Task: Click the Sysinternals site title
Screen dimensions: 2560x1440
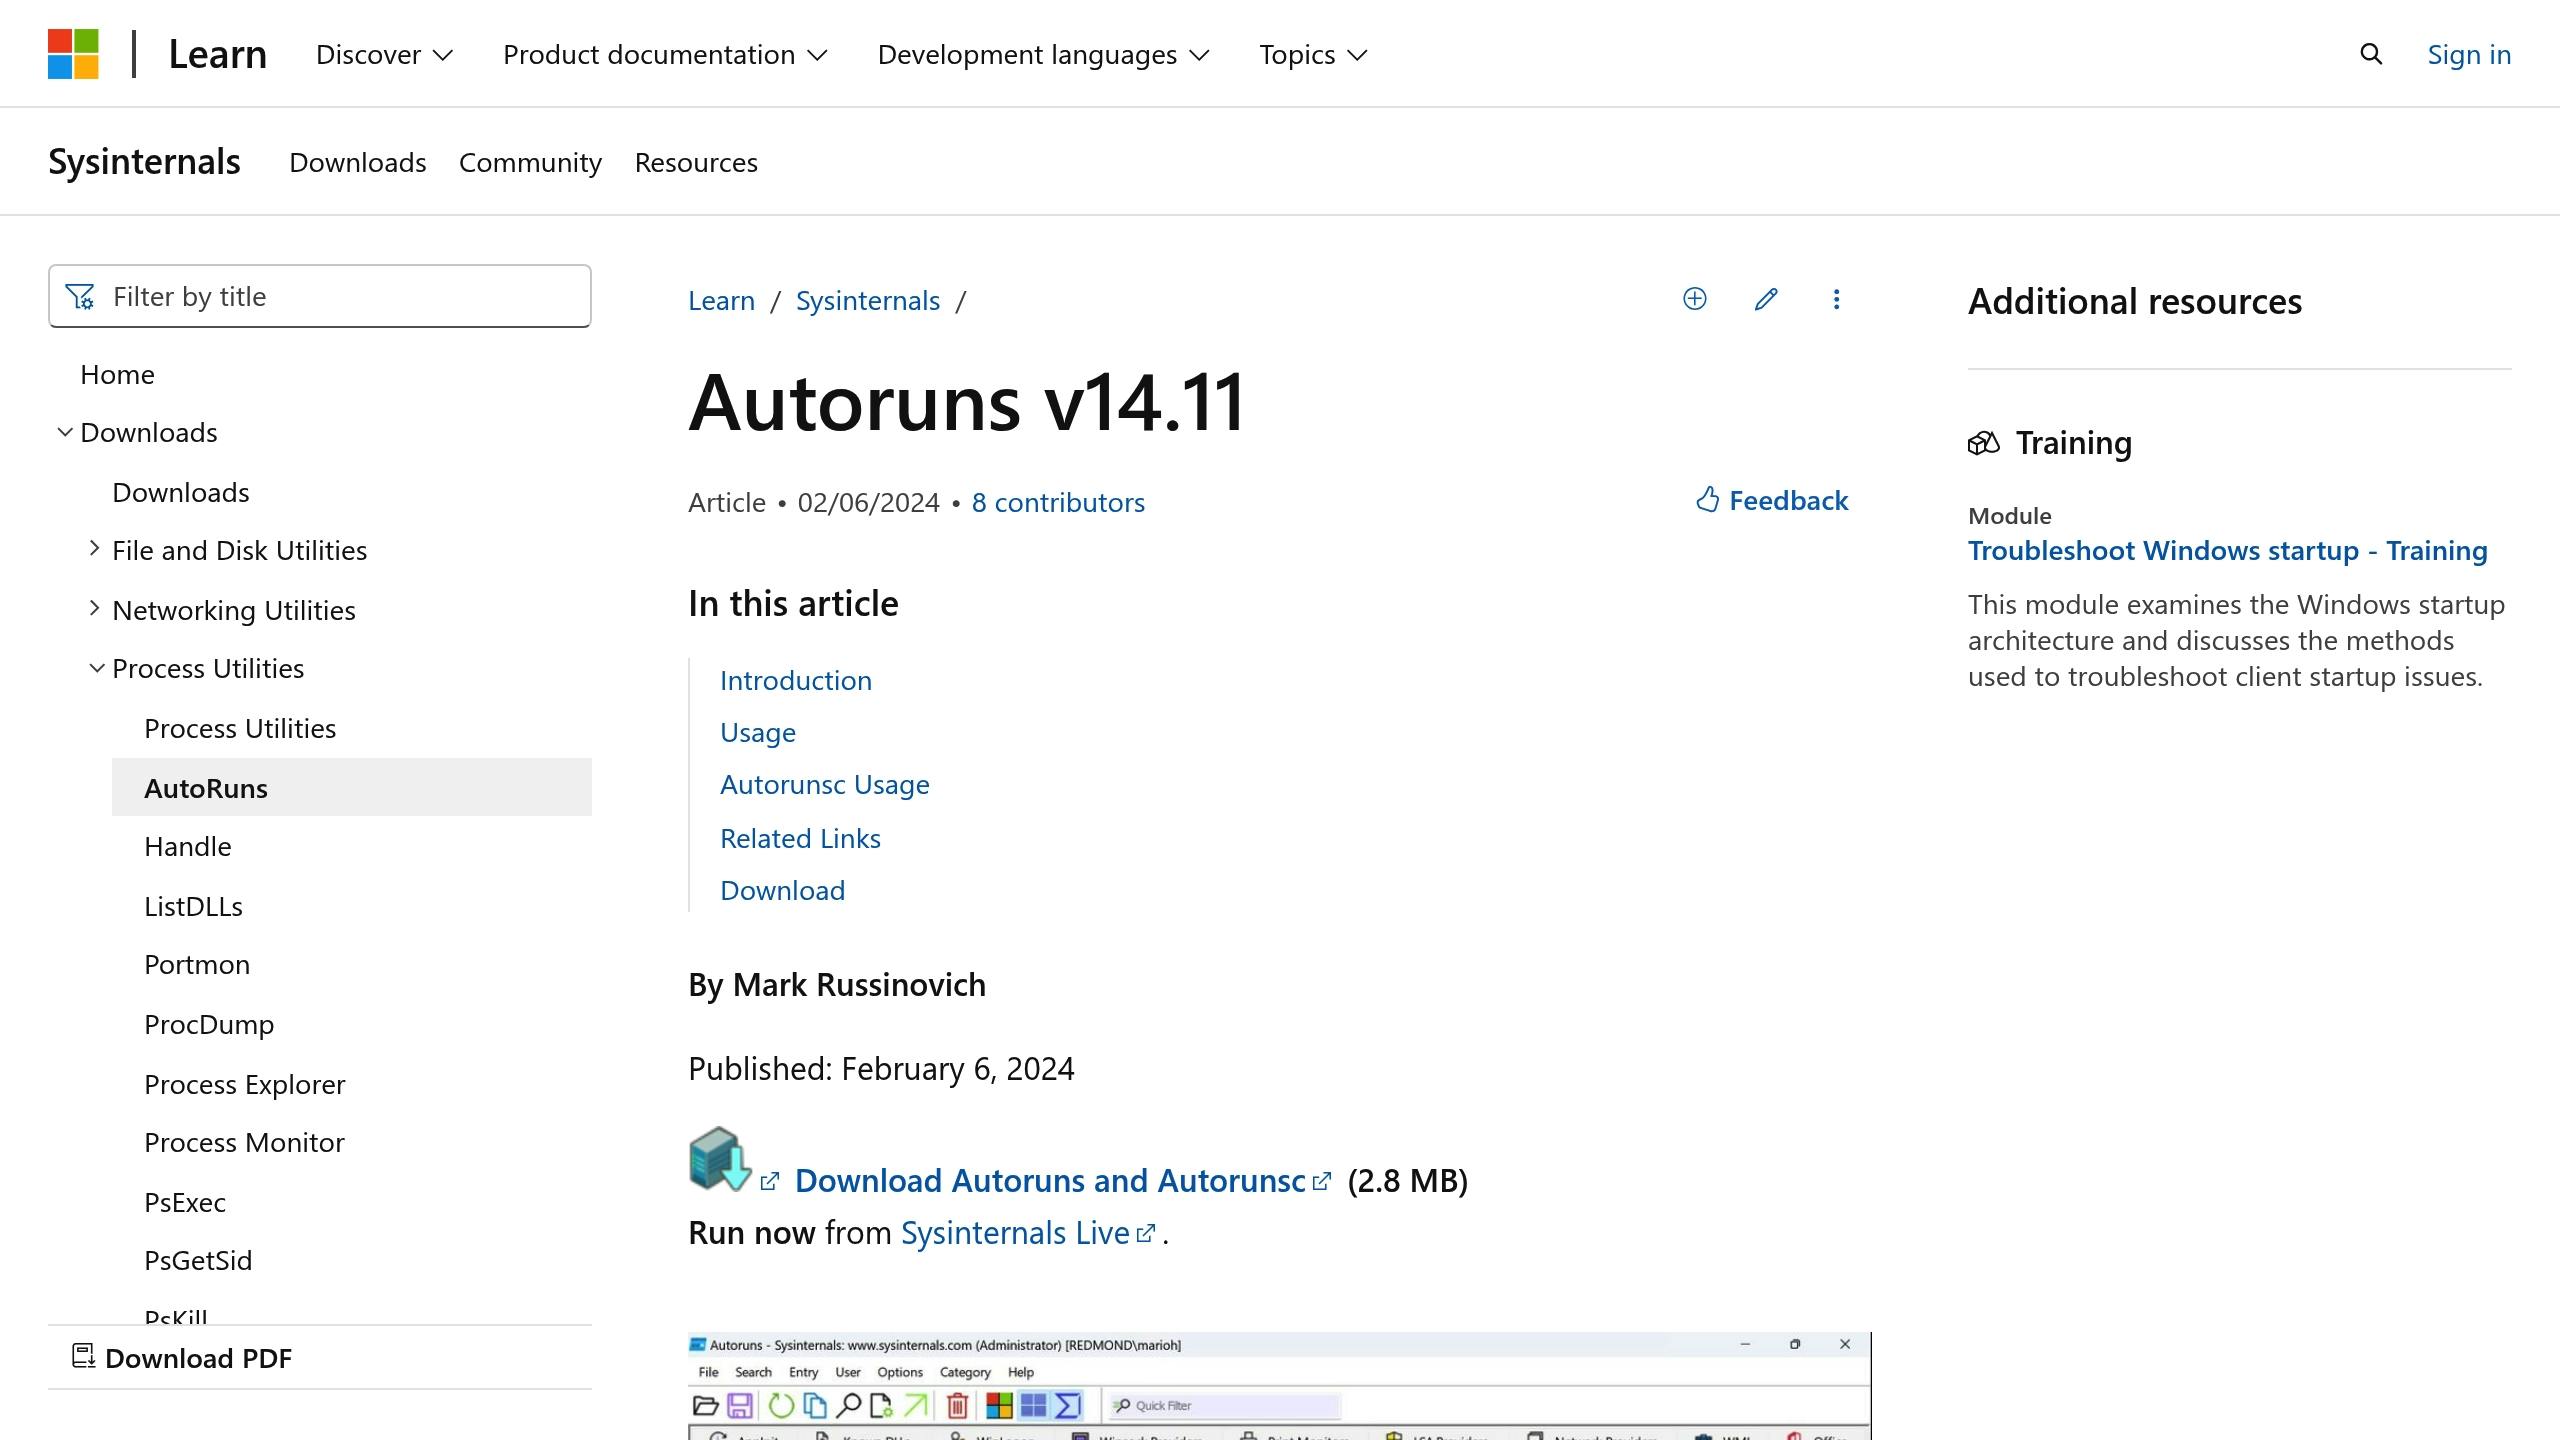Action: pos(144,162)
